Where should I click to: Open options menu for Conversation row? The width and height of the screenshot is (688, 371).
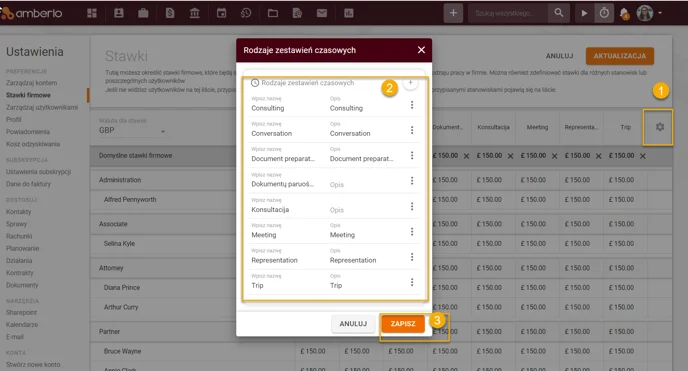[412, 130]
